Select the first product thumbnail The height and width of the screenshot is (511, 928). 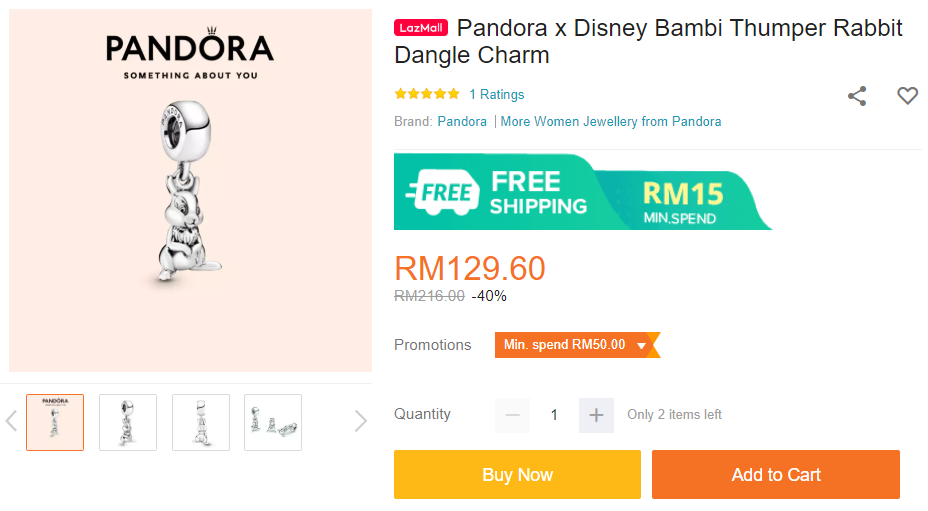click(55, 422)
